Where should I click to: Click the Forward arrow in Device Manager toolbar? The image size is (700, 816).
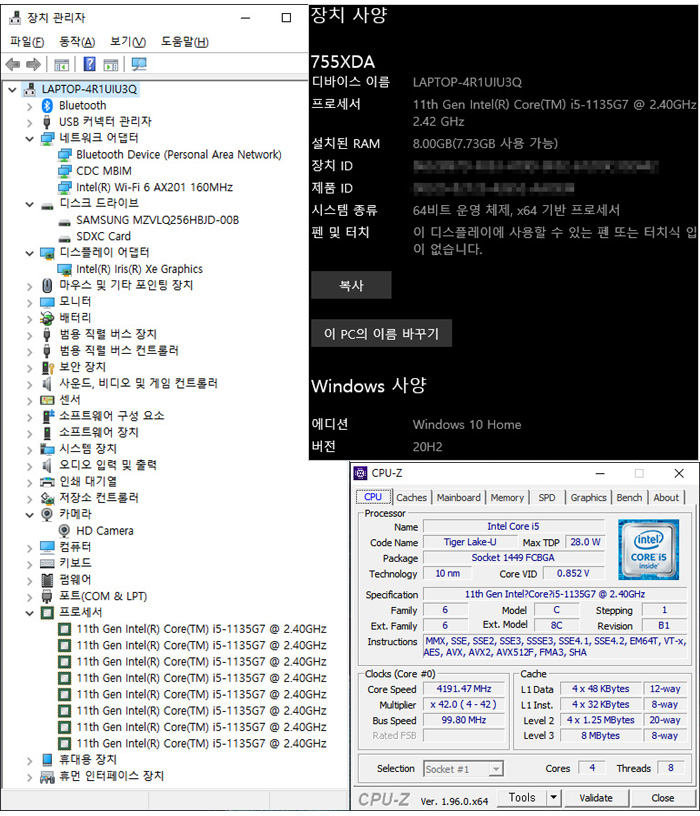point(33,65)
